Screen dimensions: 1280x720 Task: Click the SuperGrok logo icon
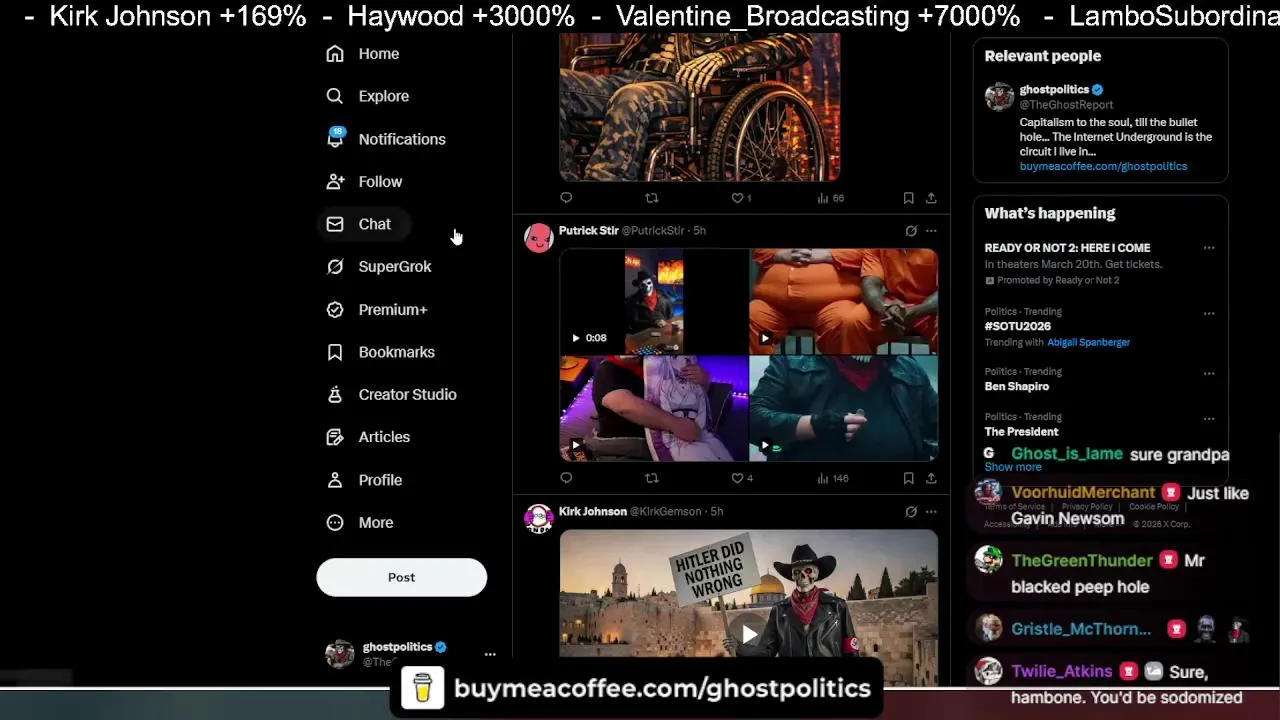pos(335,267)
